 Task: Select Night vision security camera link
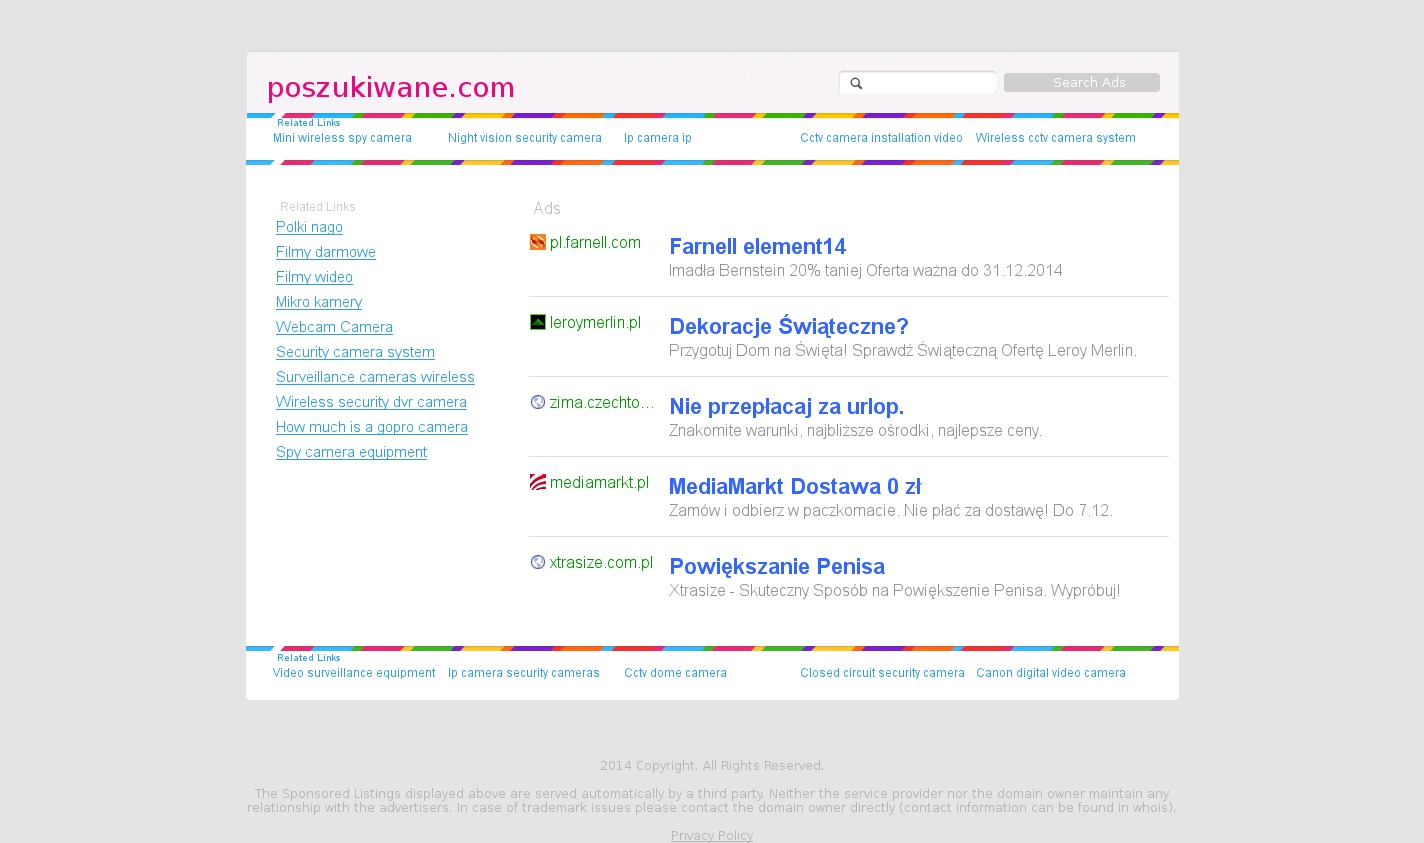click(525, 138)
